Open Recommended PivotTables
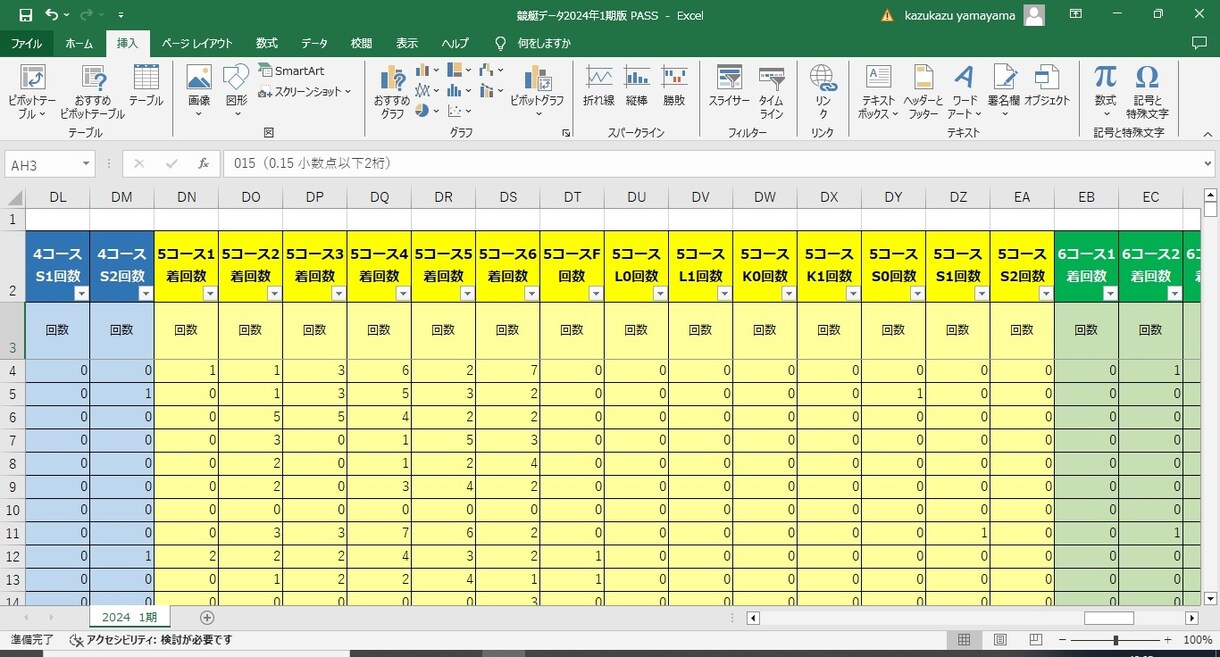The height and width of the screenshot is (657, 1220). tap(92, 91)
